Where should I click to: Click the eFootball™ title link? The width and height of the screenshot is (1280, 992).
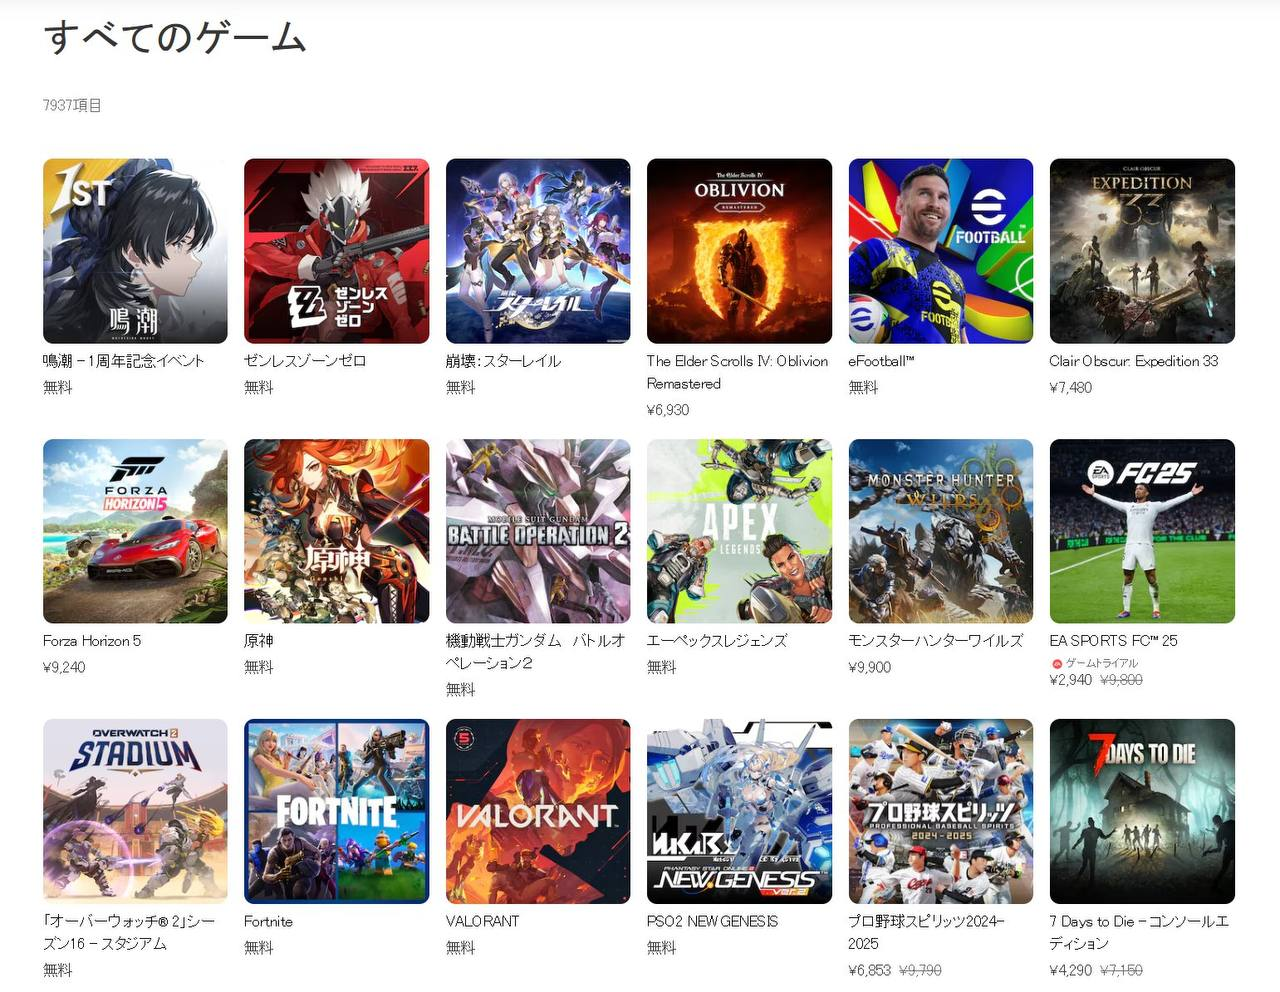pos(881,361)
